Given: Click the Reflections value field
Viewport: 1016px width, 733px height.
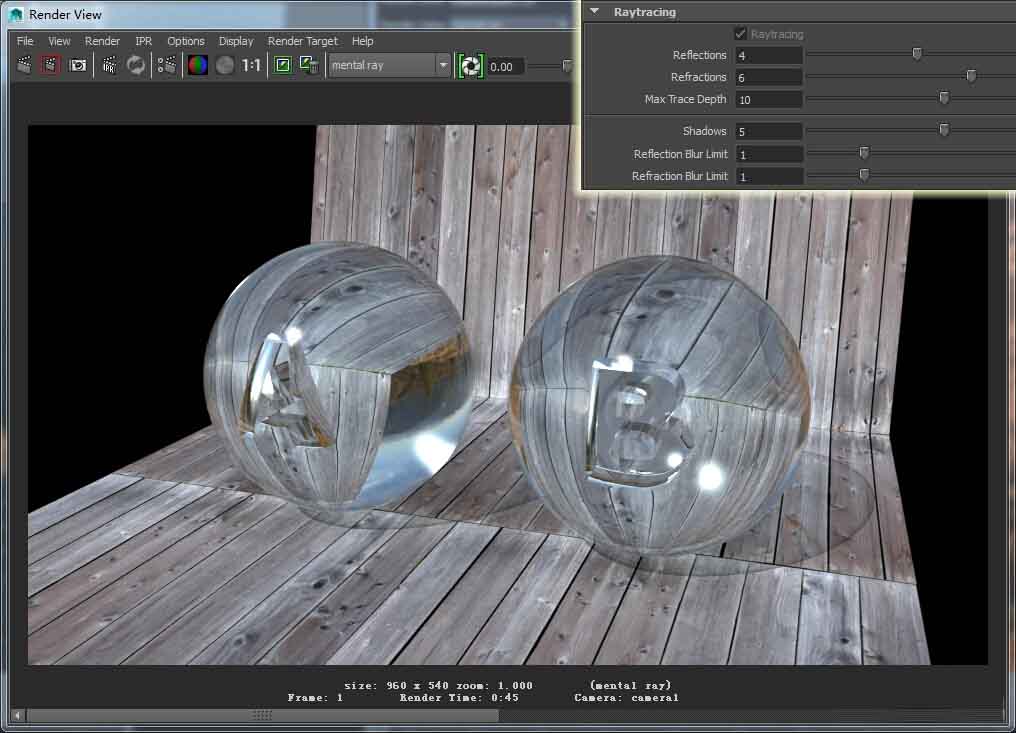Looking at the screenshot, I should click(769, 56).
